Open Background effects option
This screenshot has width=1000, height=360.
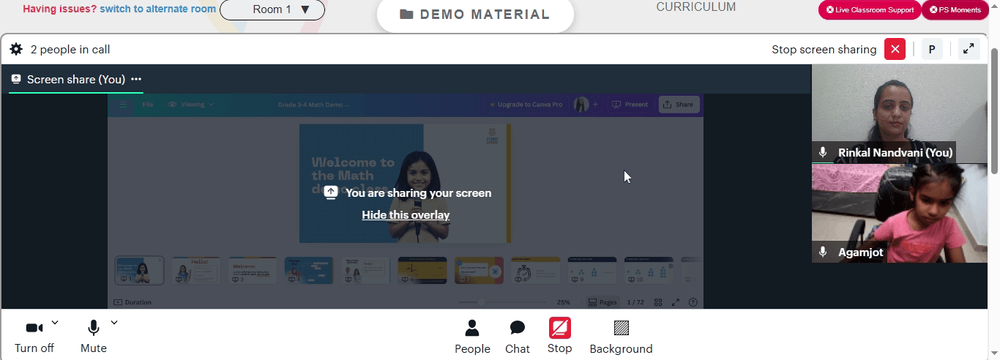[x=621, y=337]
